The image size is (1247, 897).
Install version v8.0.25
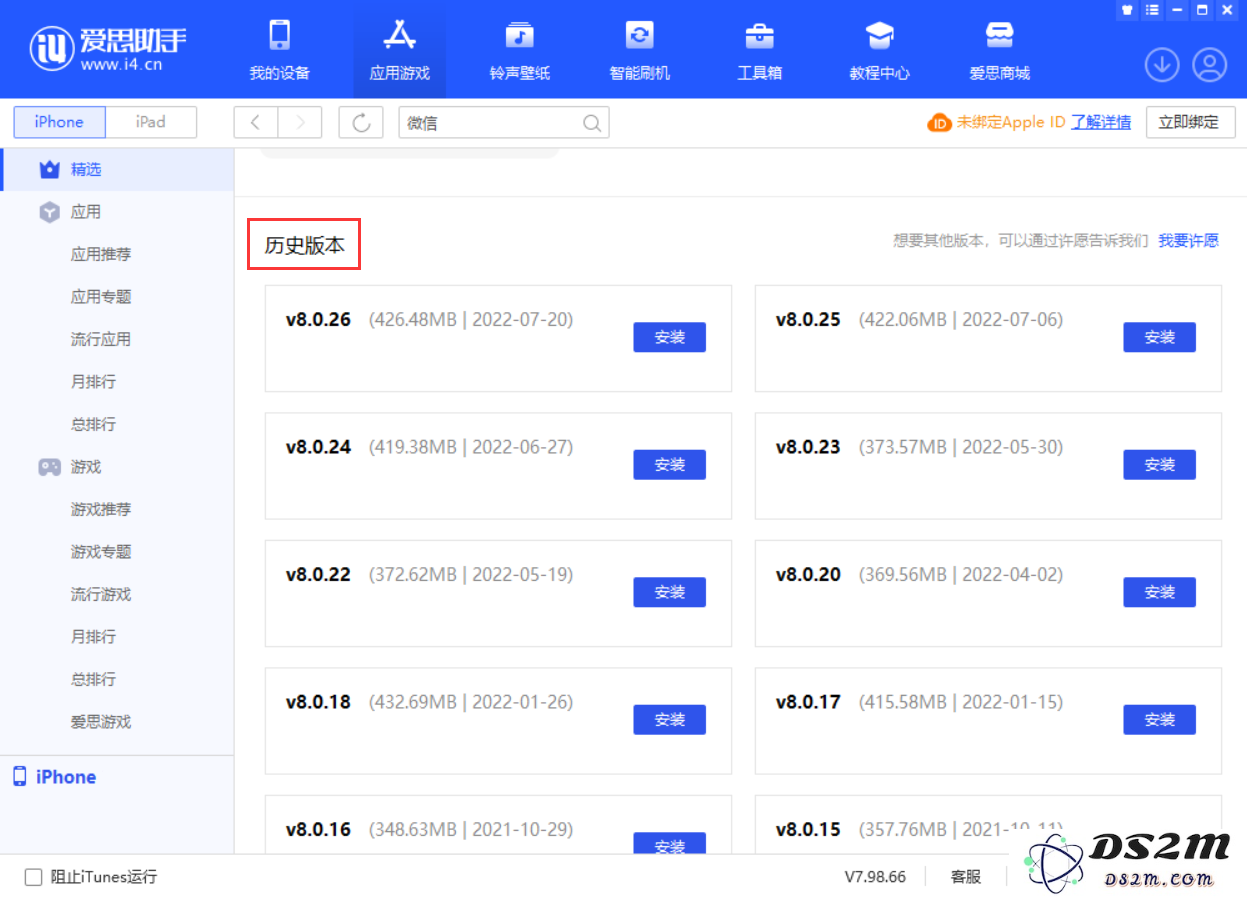click(1160, 337)
